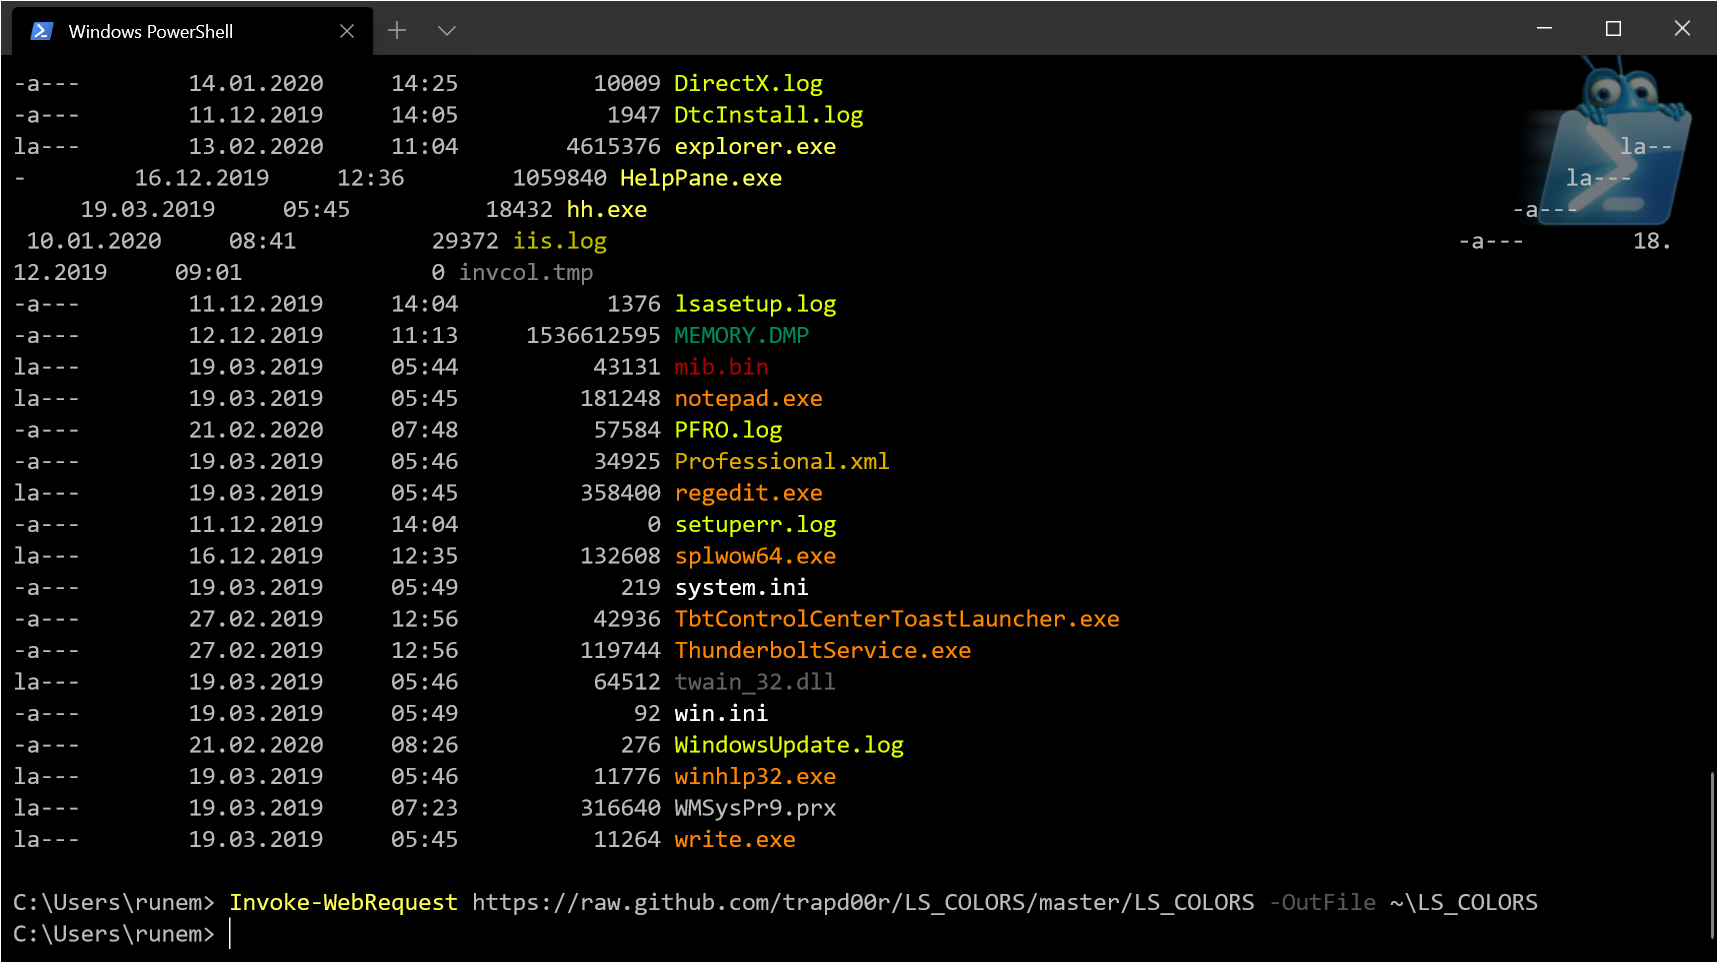Click the red mib.bin filename
This screenshot has height=963, width=1718.
(x=721, y=366)
